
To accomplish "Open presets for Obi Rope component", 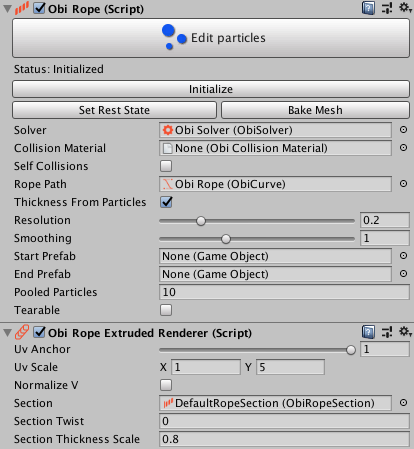I will [387, 8].
